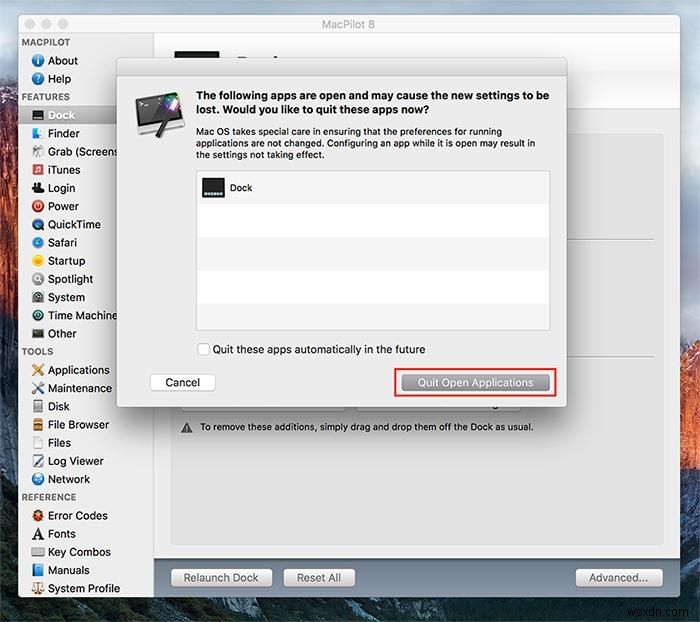Click the System gear icon
Viewport: 700px width, 622px height.
click(38, 297)
